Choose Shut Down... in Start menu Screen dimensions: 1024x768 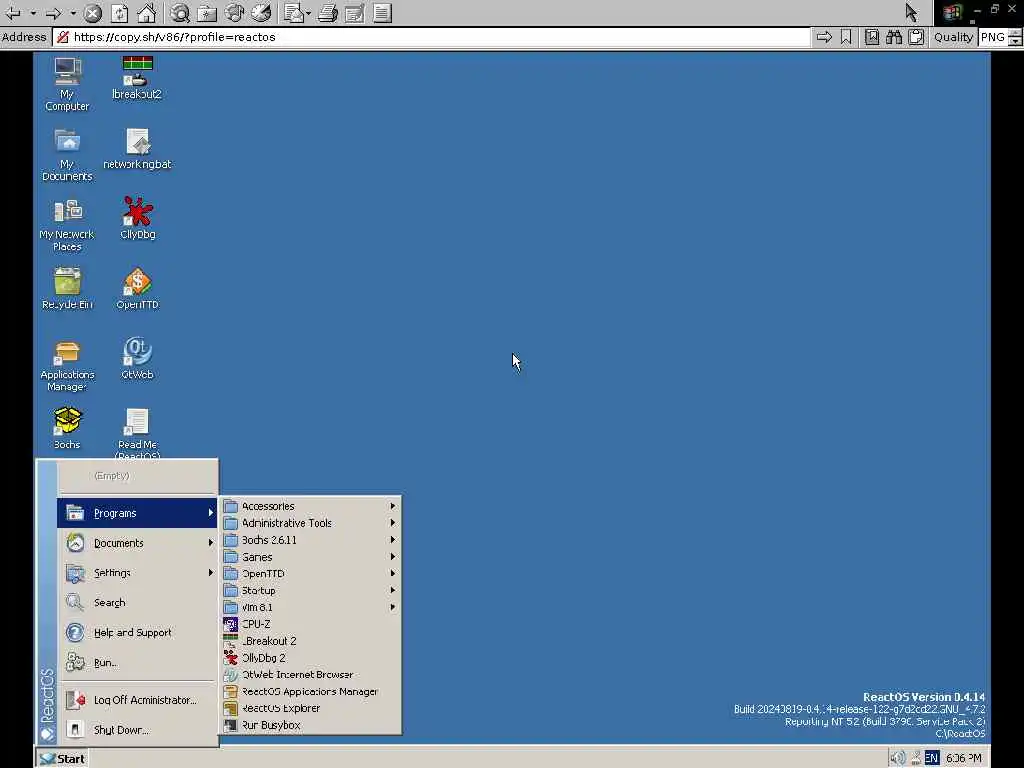click(x=137, y=729)
